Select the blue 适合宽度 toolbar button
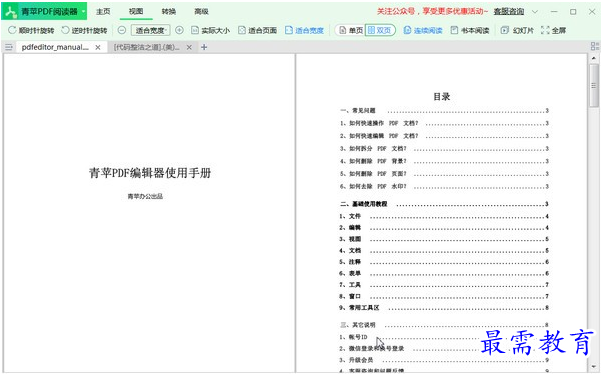The width and height of the screenshot is (602, 374). (304, 30)
